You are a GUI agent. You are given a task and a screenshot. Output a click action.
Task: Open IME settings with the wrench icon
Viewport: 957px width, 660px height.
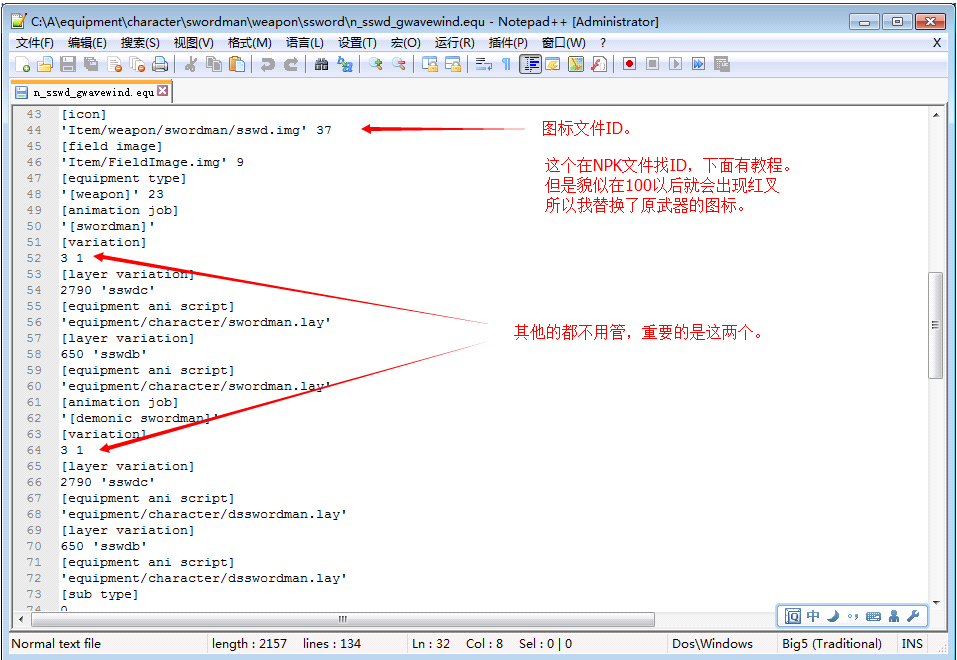912,616
